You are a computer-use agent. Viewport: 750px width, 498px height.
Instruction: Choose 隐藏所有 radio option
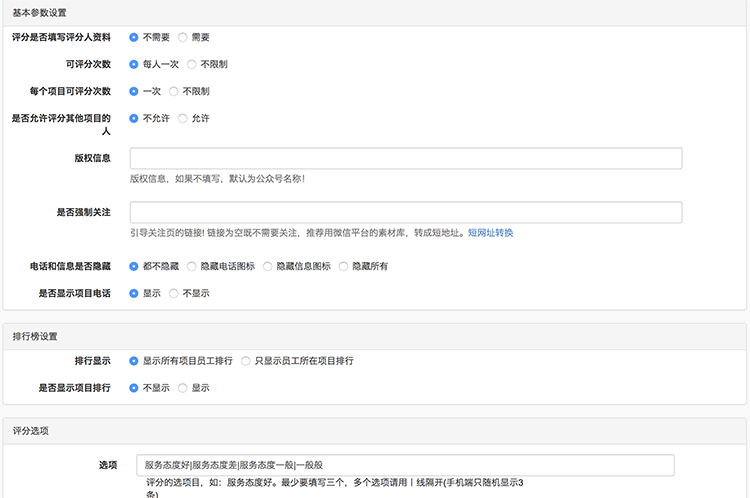(343, 266)
